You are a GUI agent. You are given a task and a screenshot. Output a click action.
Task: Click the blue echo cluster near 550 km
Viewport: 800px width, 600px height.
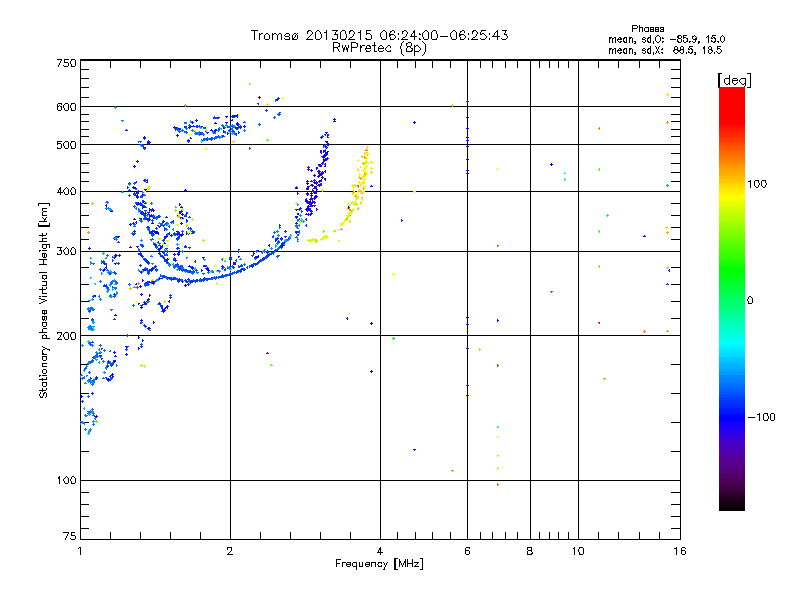[x=210, y=129]
